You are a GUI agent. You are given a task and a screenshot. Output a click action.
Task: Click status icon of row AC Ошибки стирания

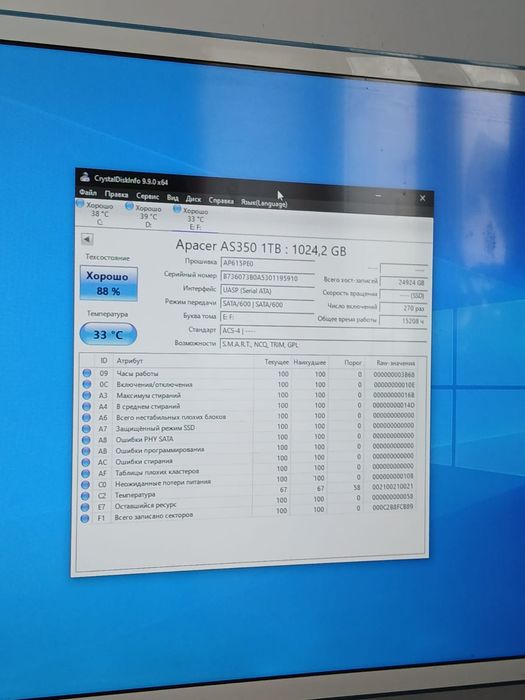coord(86,462)
